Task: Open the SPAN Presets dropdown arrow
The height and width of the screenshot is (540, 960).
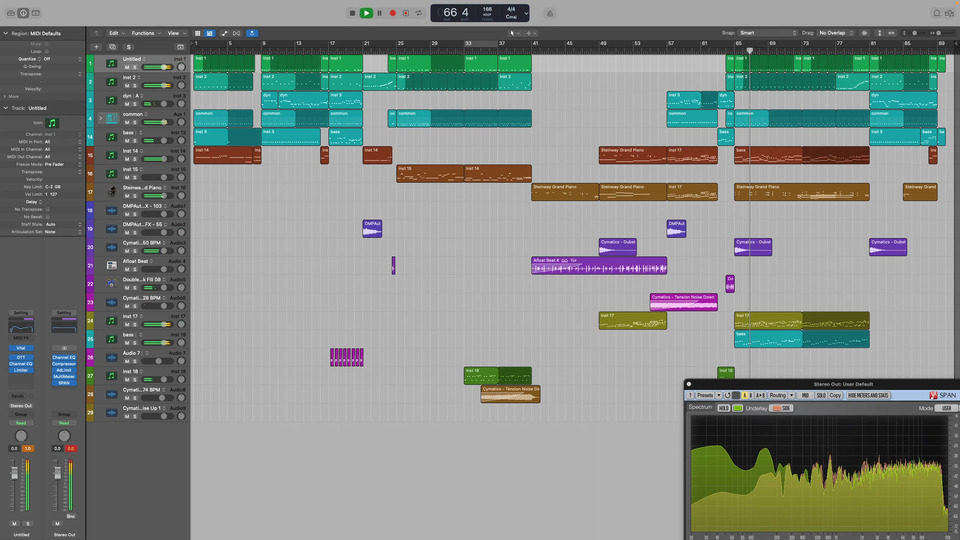Action: tap(719, 396)
